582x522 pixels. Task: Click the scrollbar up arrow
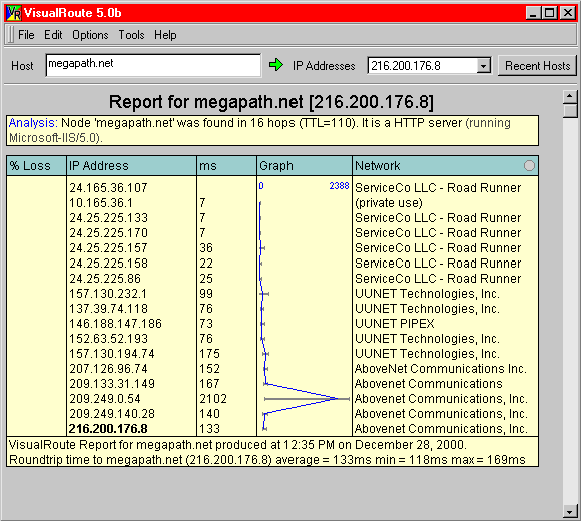[x=570, y=97]
